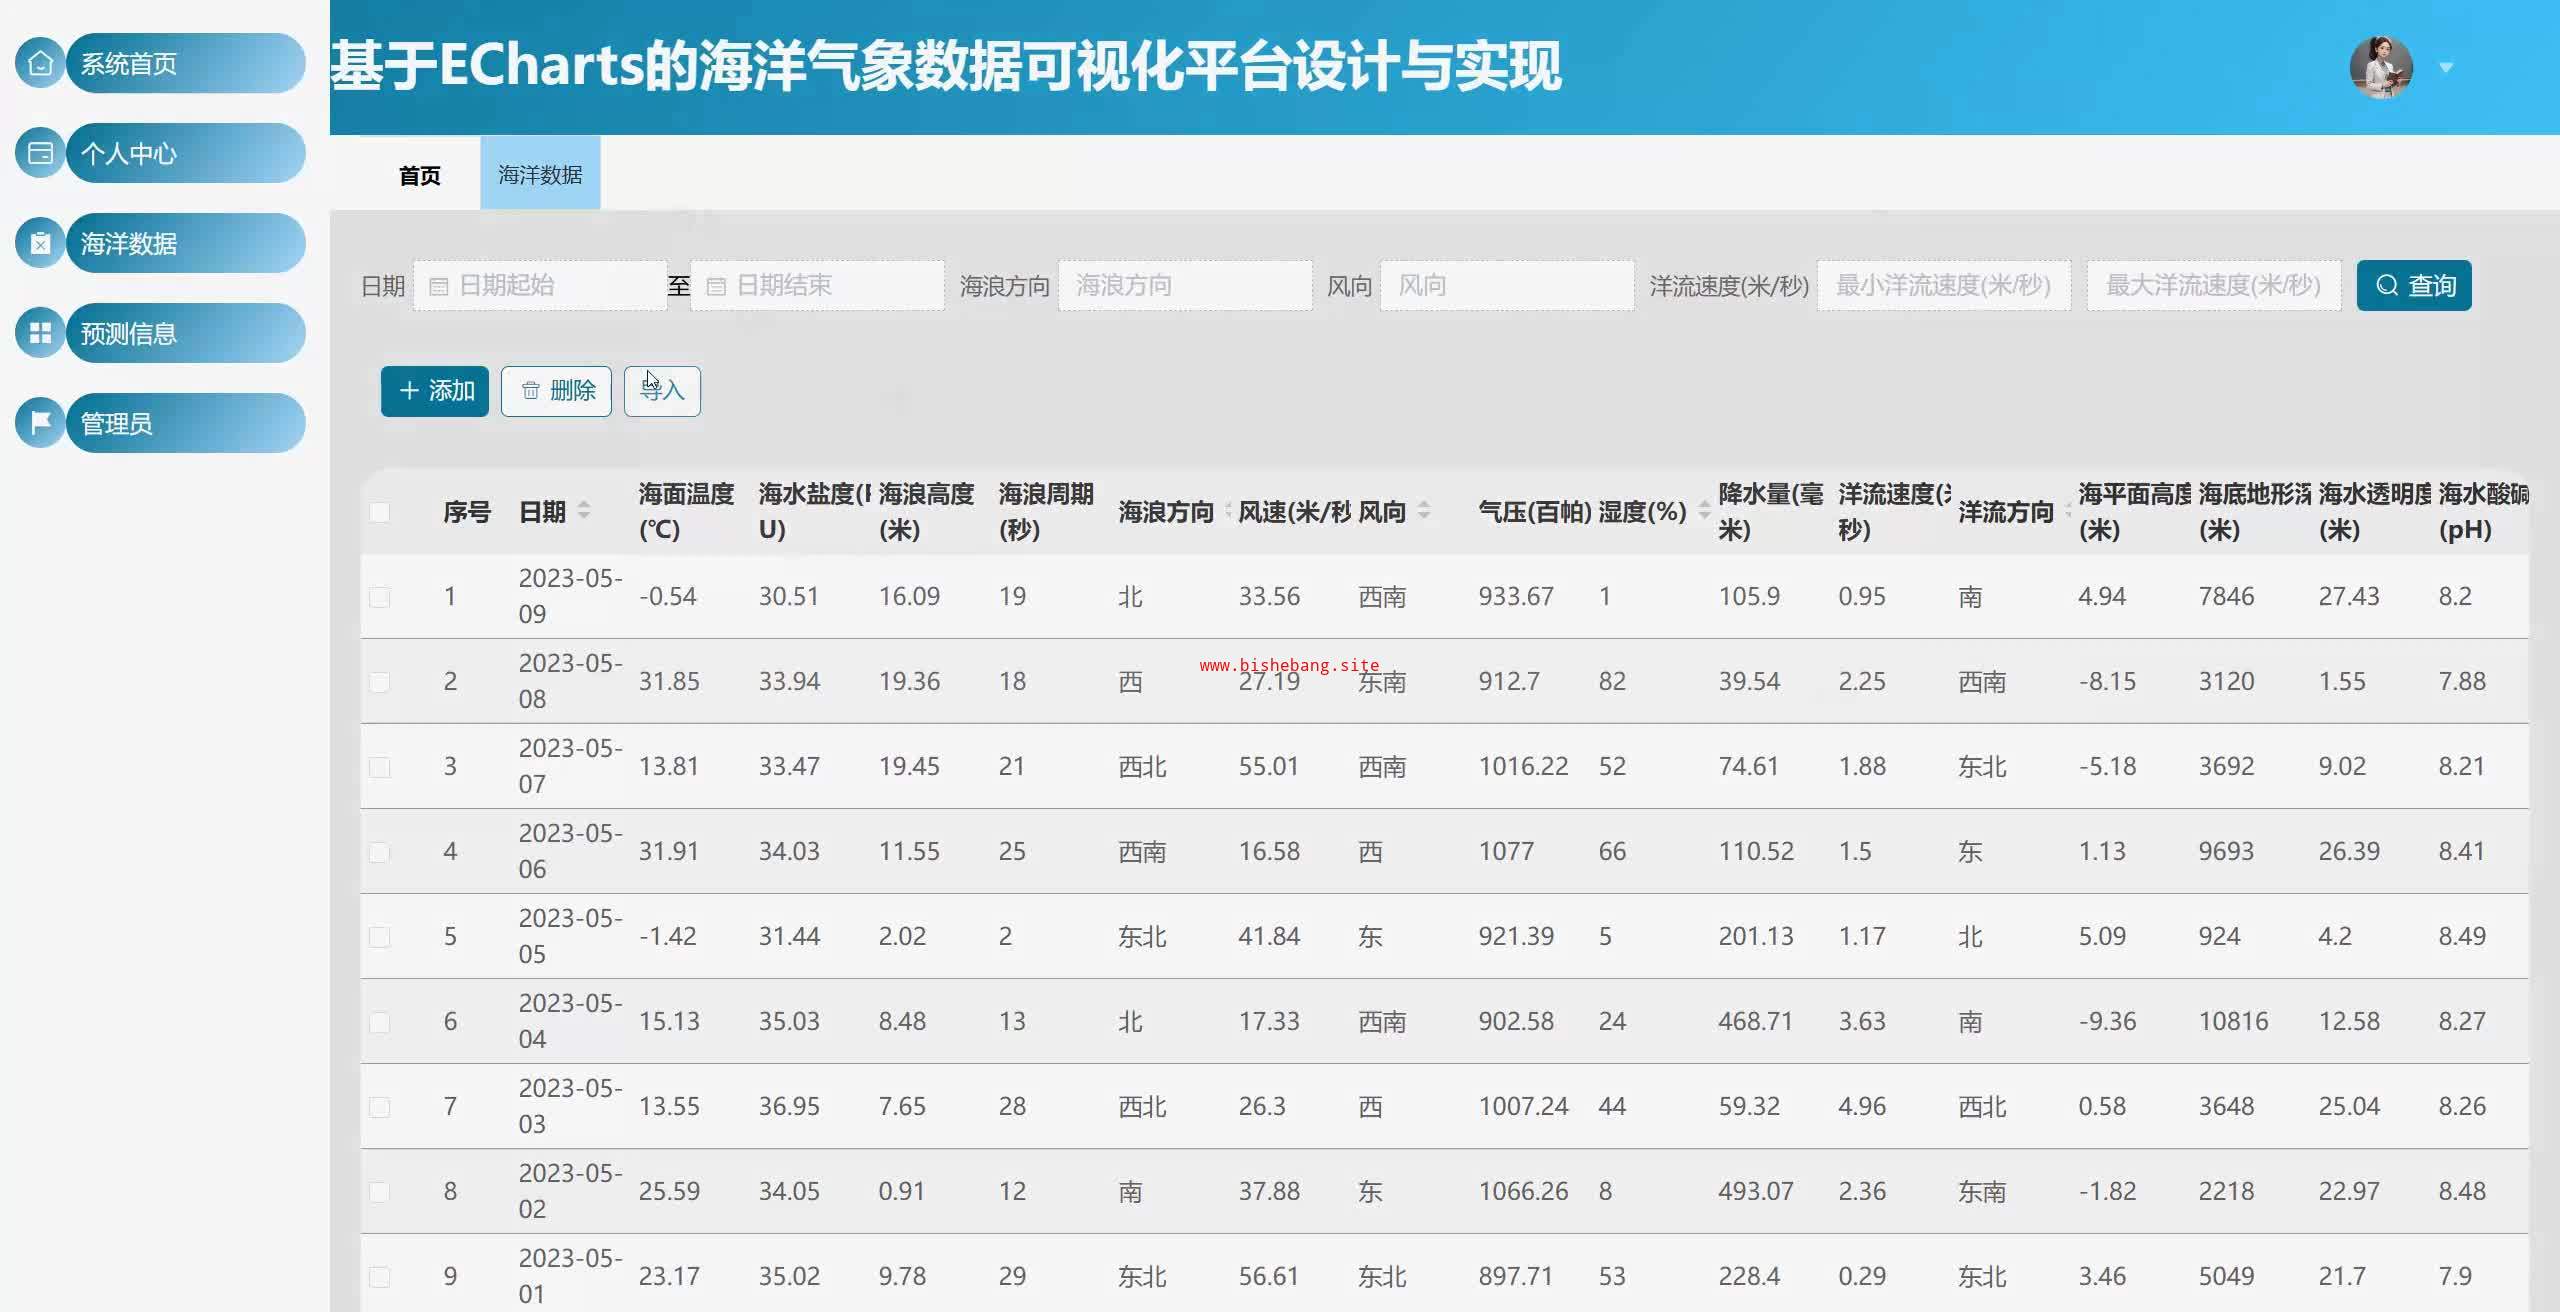Check the checkbox for row 5
The height and width of the screenshot is (1312, 2560).
coord(380,937)
